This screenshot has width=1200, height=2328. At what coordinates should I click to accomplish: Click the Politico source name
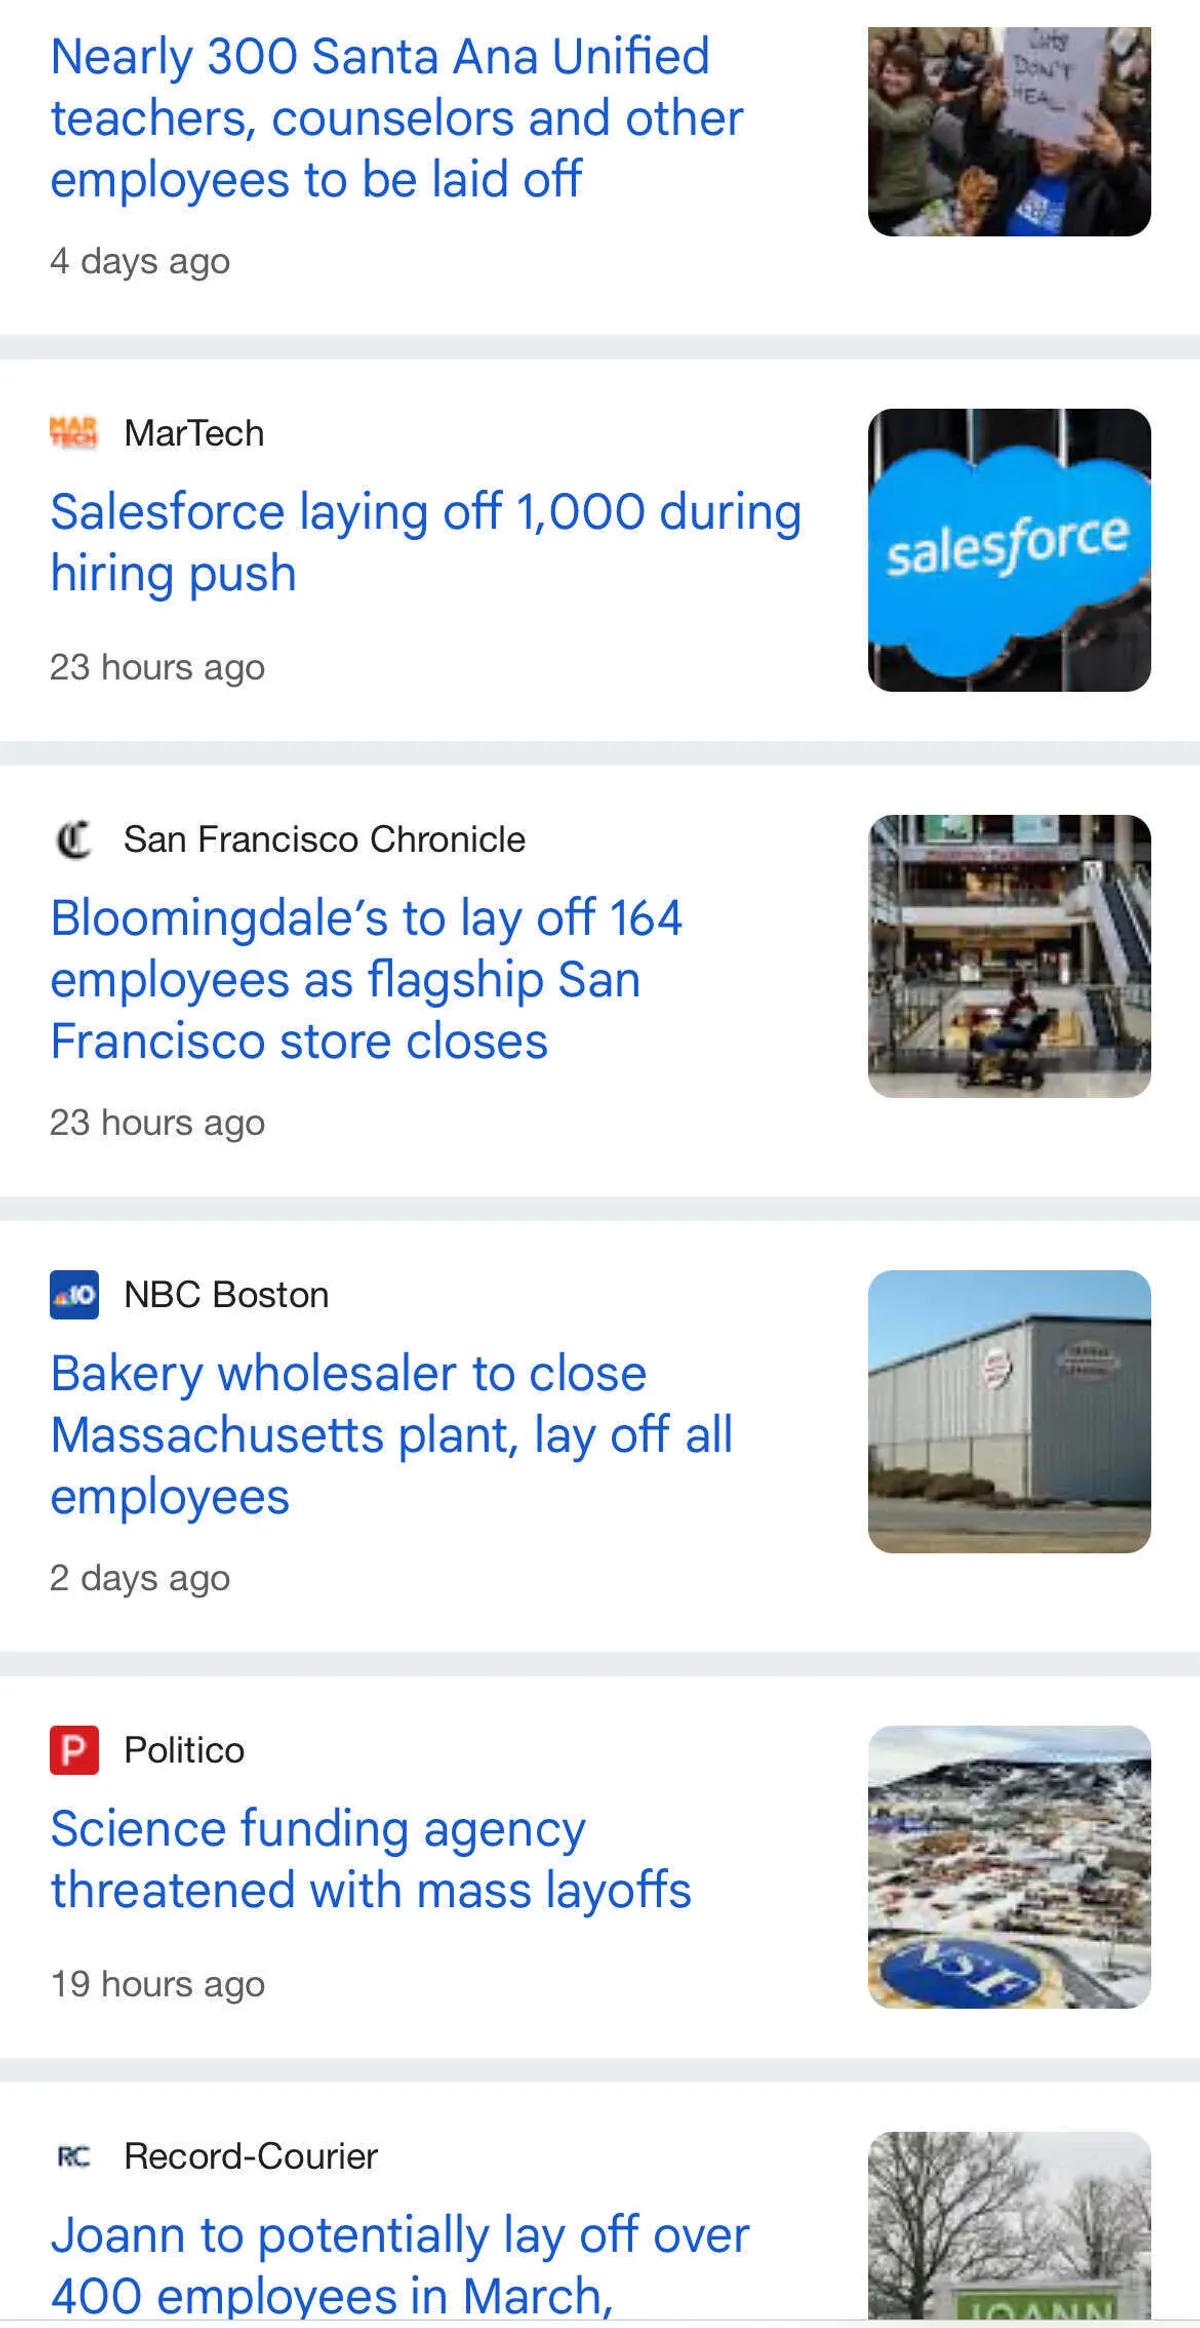[x=184, y=1750]
